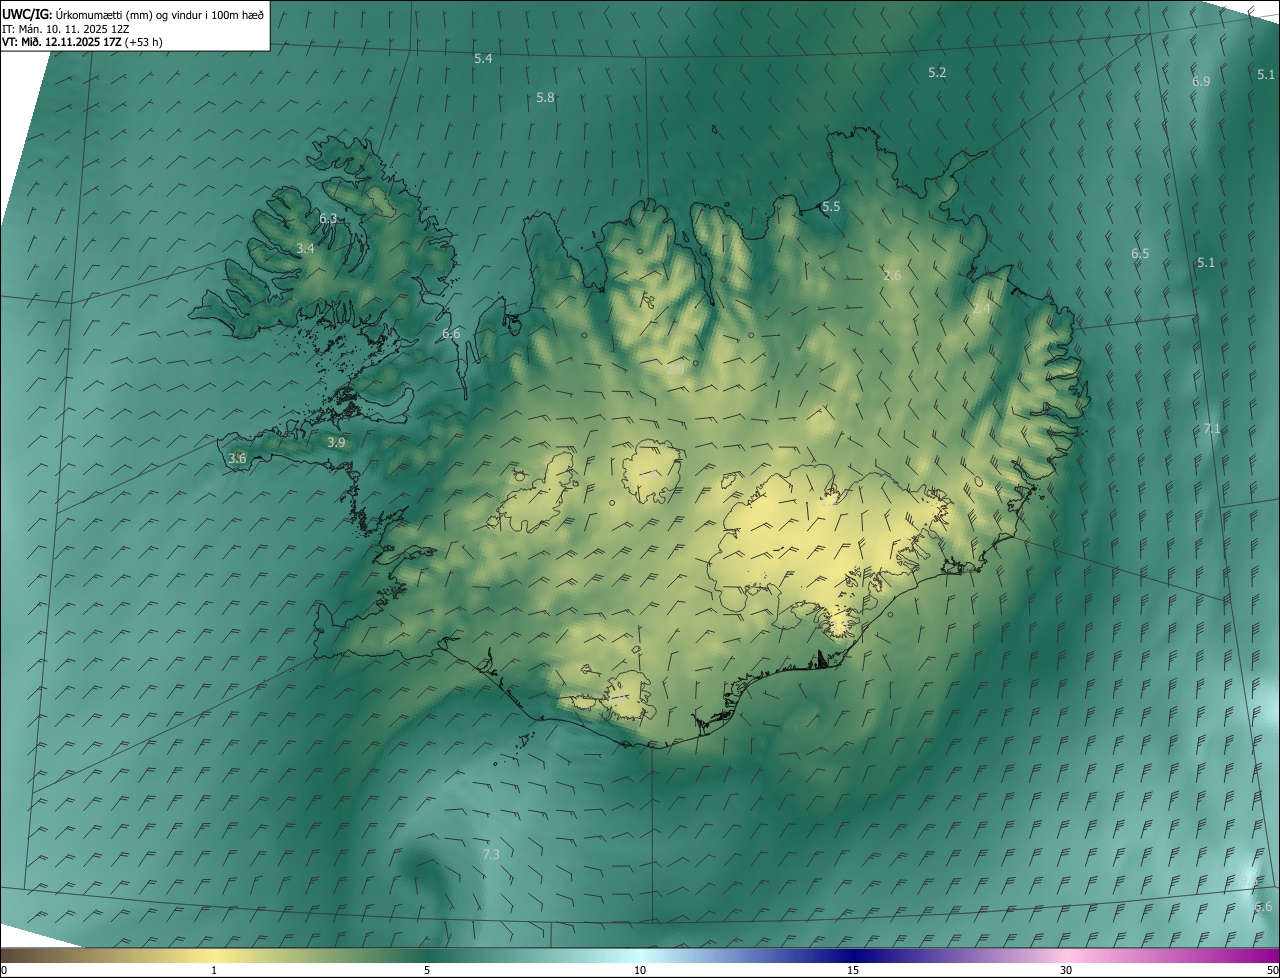The width and height of the screenshot is (1280, 978).
Task: Click the 5.8 value label
Action: pyautogui.click(x=545, y=98)
